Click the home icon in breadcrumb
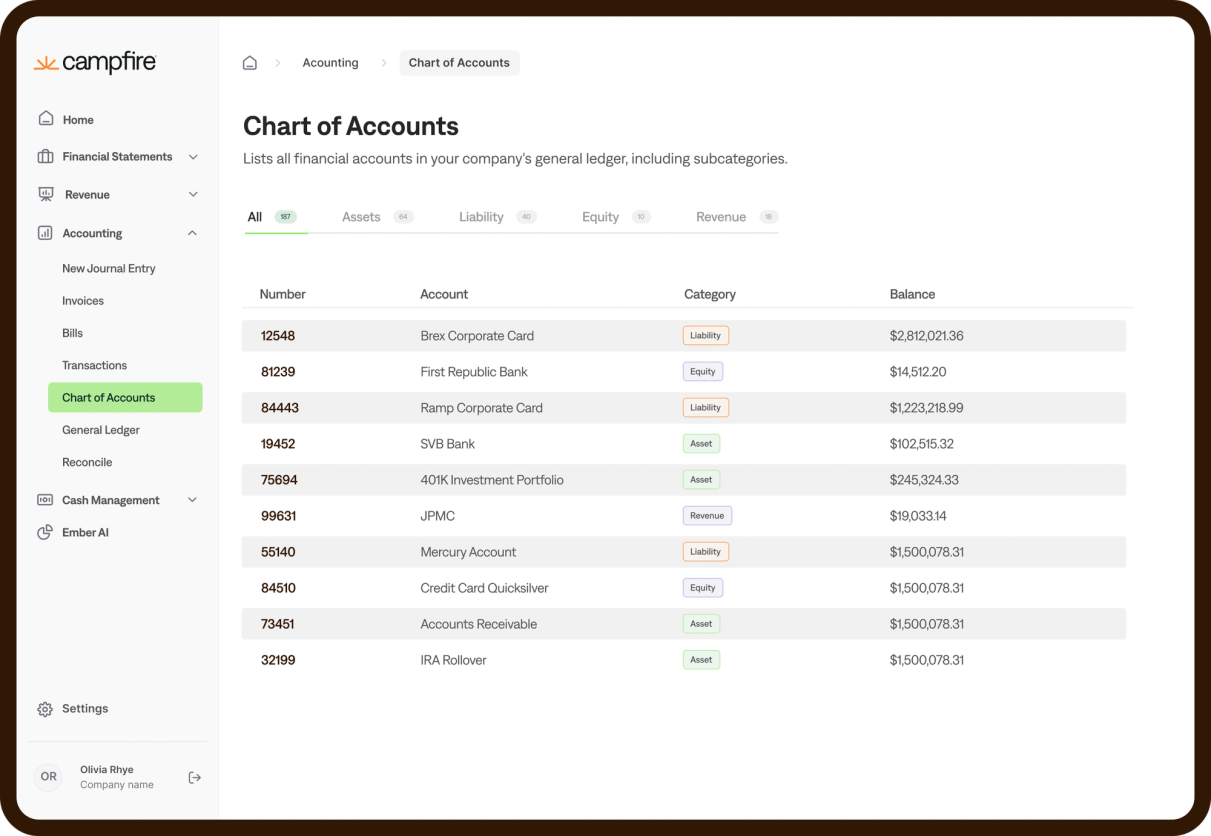 (250, 63)
